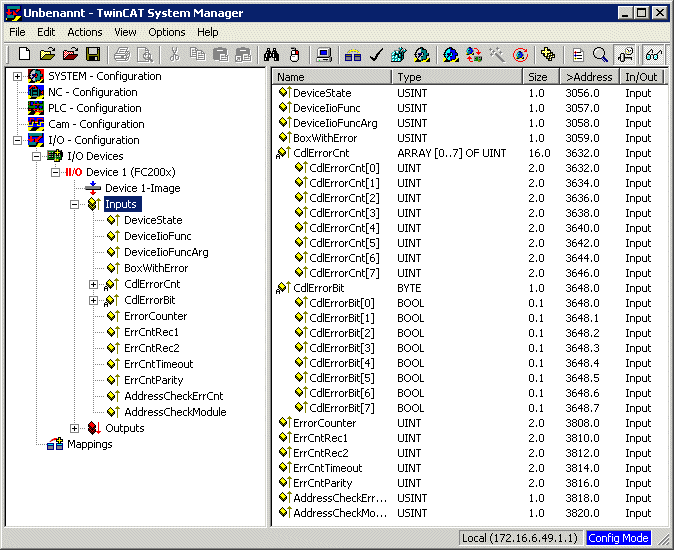The image size is (674, 550).
Task: Select CdlErrorBit[5] row in list
Action: [469, 378]
